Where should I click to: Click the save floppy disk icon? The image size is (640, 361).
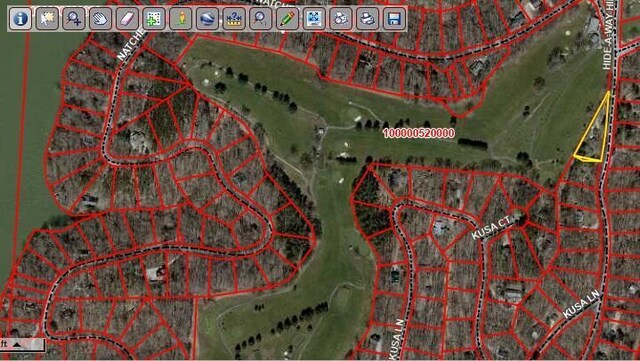click(x=394, y=18)
